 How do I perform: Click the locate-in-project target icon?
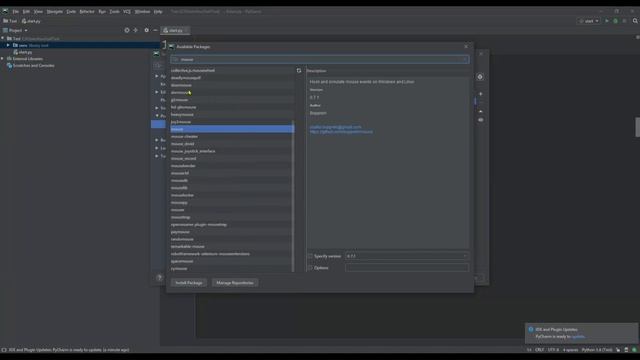pyautogui.click(x=127, y=30)
